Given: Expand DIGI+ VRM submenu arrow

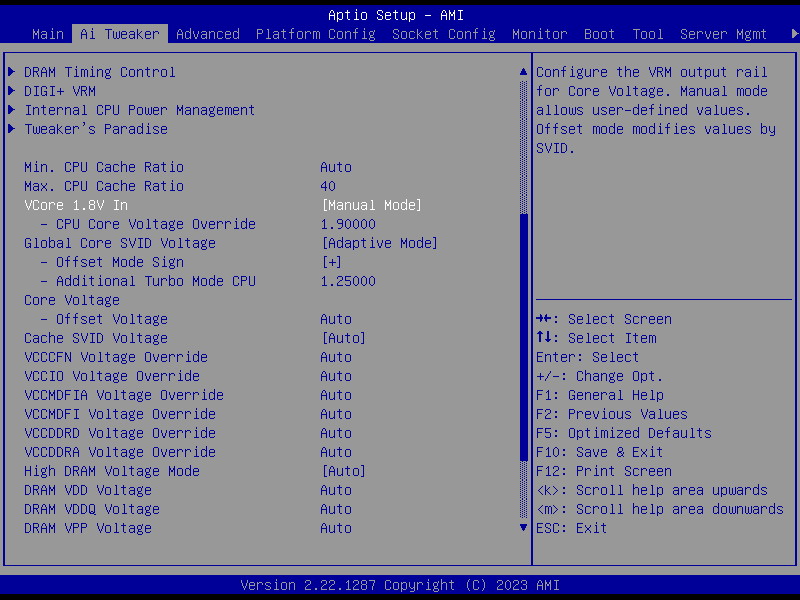Looking at the screenshot, I should point(12,91).
